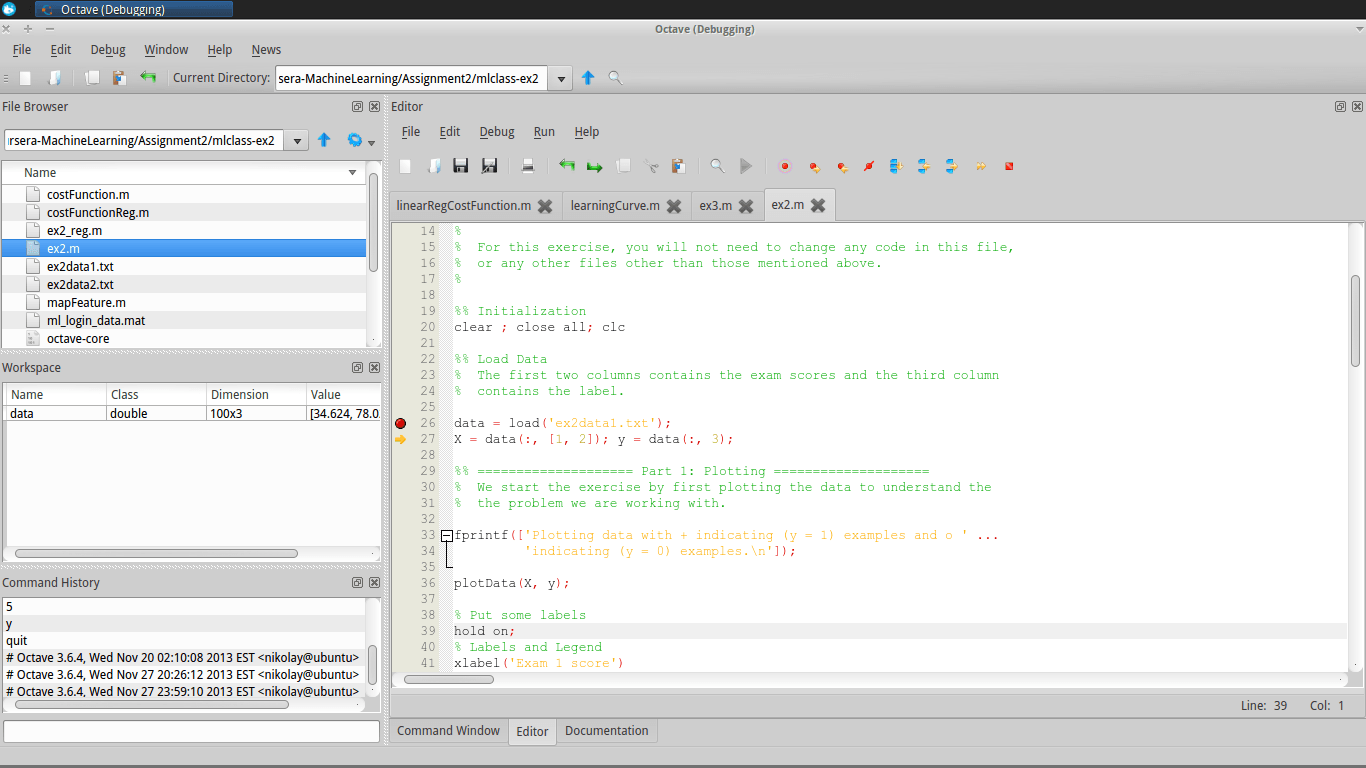The height and width of the screenshot is (768, 1366).
Task: Undo the last edit using the toolbar icon
Action: (x=567, y=166)
